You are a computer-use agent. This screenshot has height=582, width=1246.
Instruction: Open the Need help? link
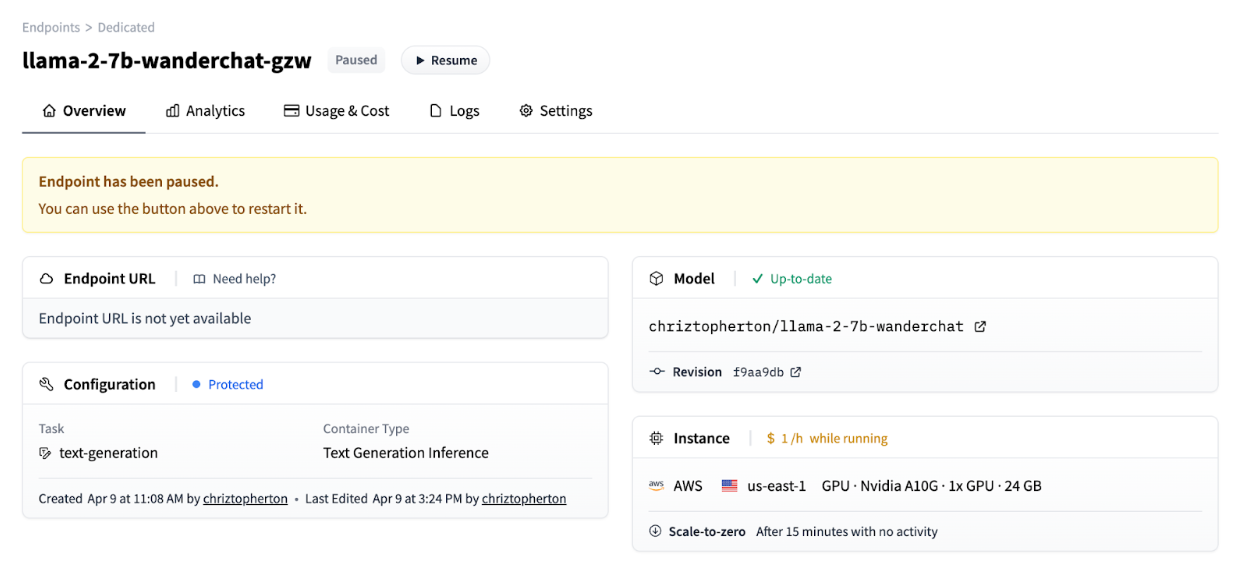coord(235,279)
